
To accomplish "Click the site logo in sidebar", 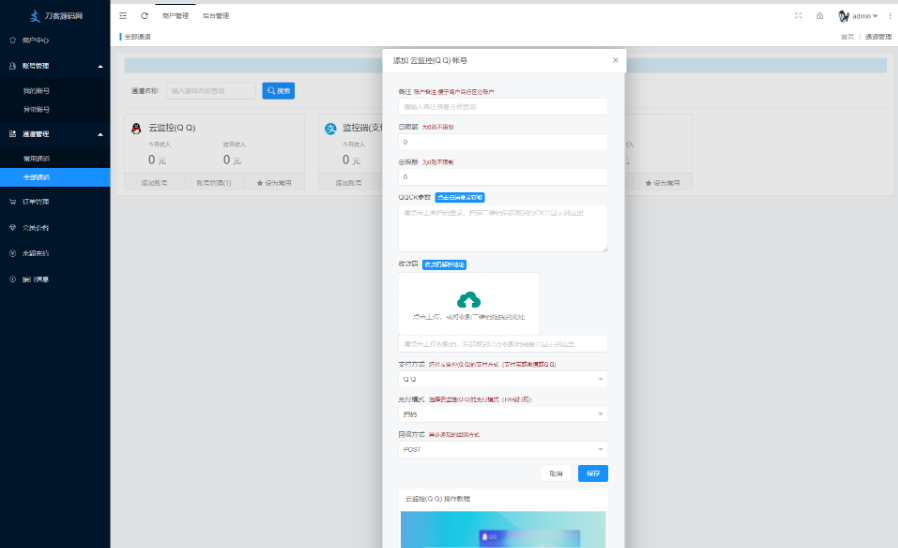I will (56, 16).
